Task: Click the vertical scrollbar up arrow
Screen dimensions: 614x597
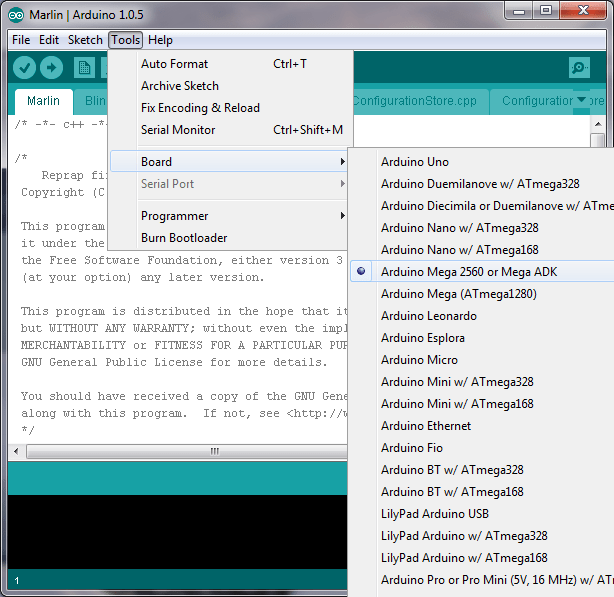Action: (x=598, y=124)
